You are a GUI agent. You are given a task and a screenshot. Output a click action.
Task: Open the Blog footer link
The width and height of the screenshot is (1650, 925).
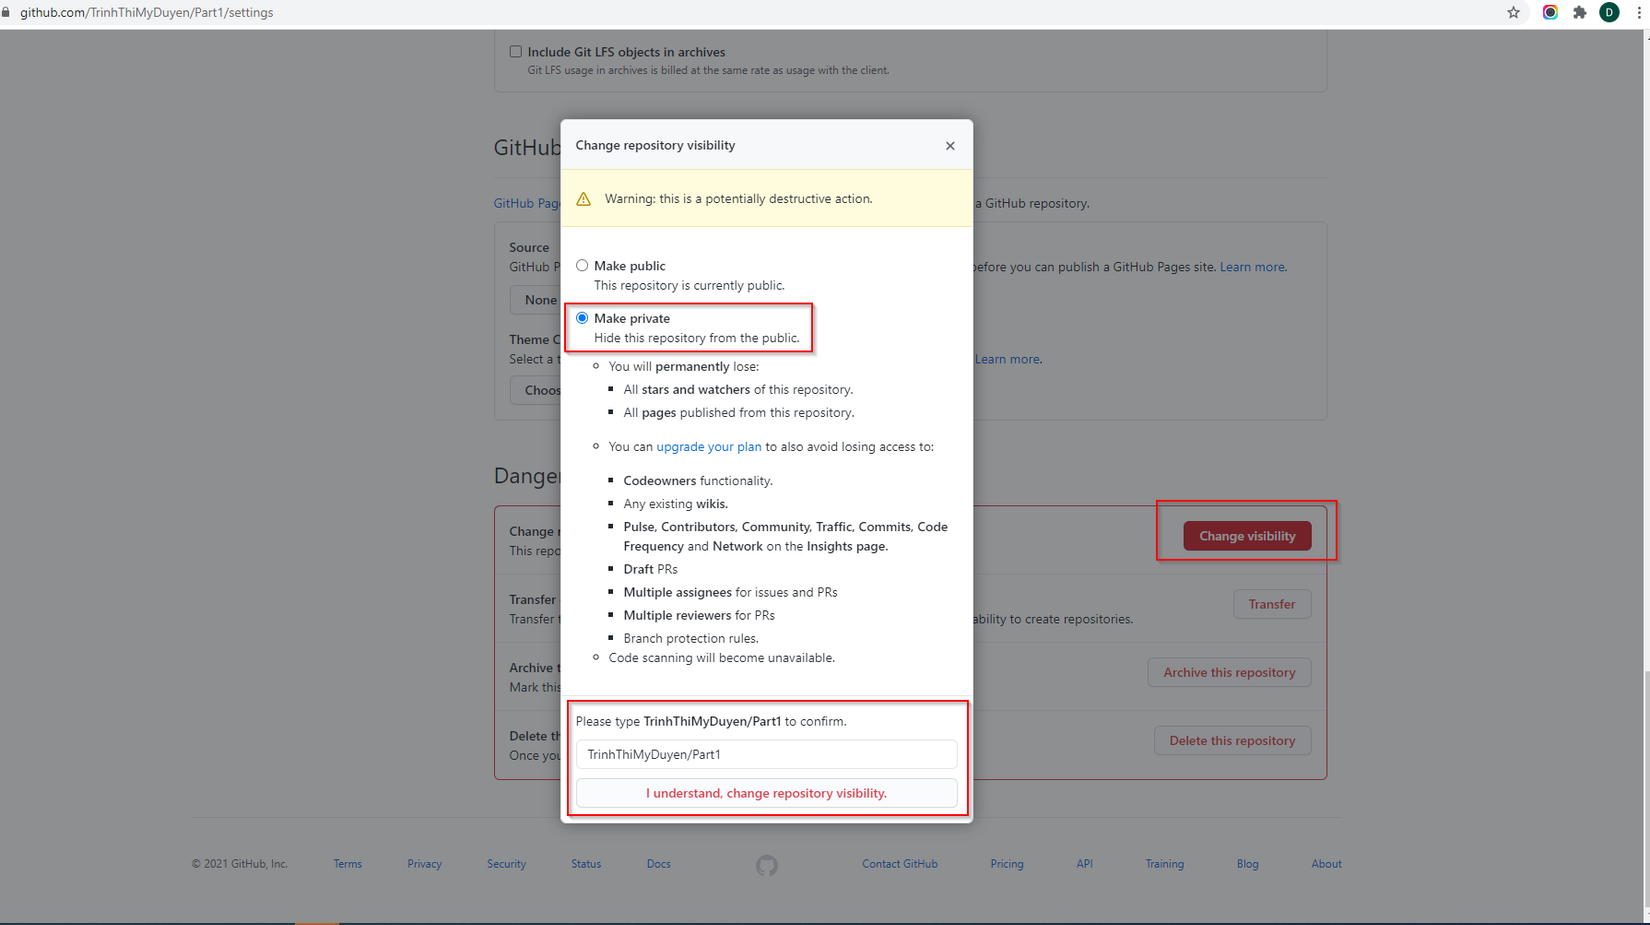pos(1248,864)
